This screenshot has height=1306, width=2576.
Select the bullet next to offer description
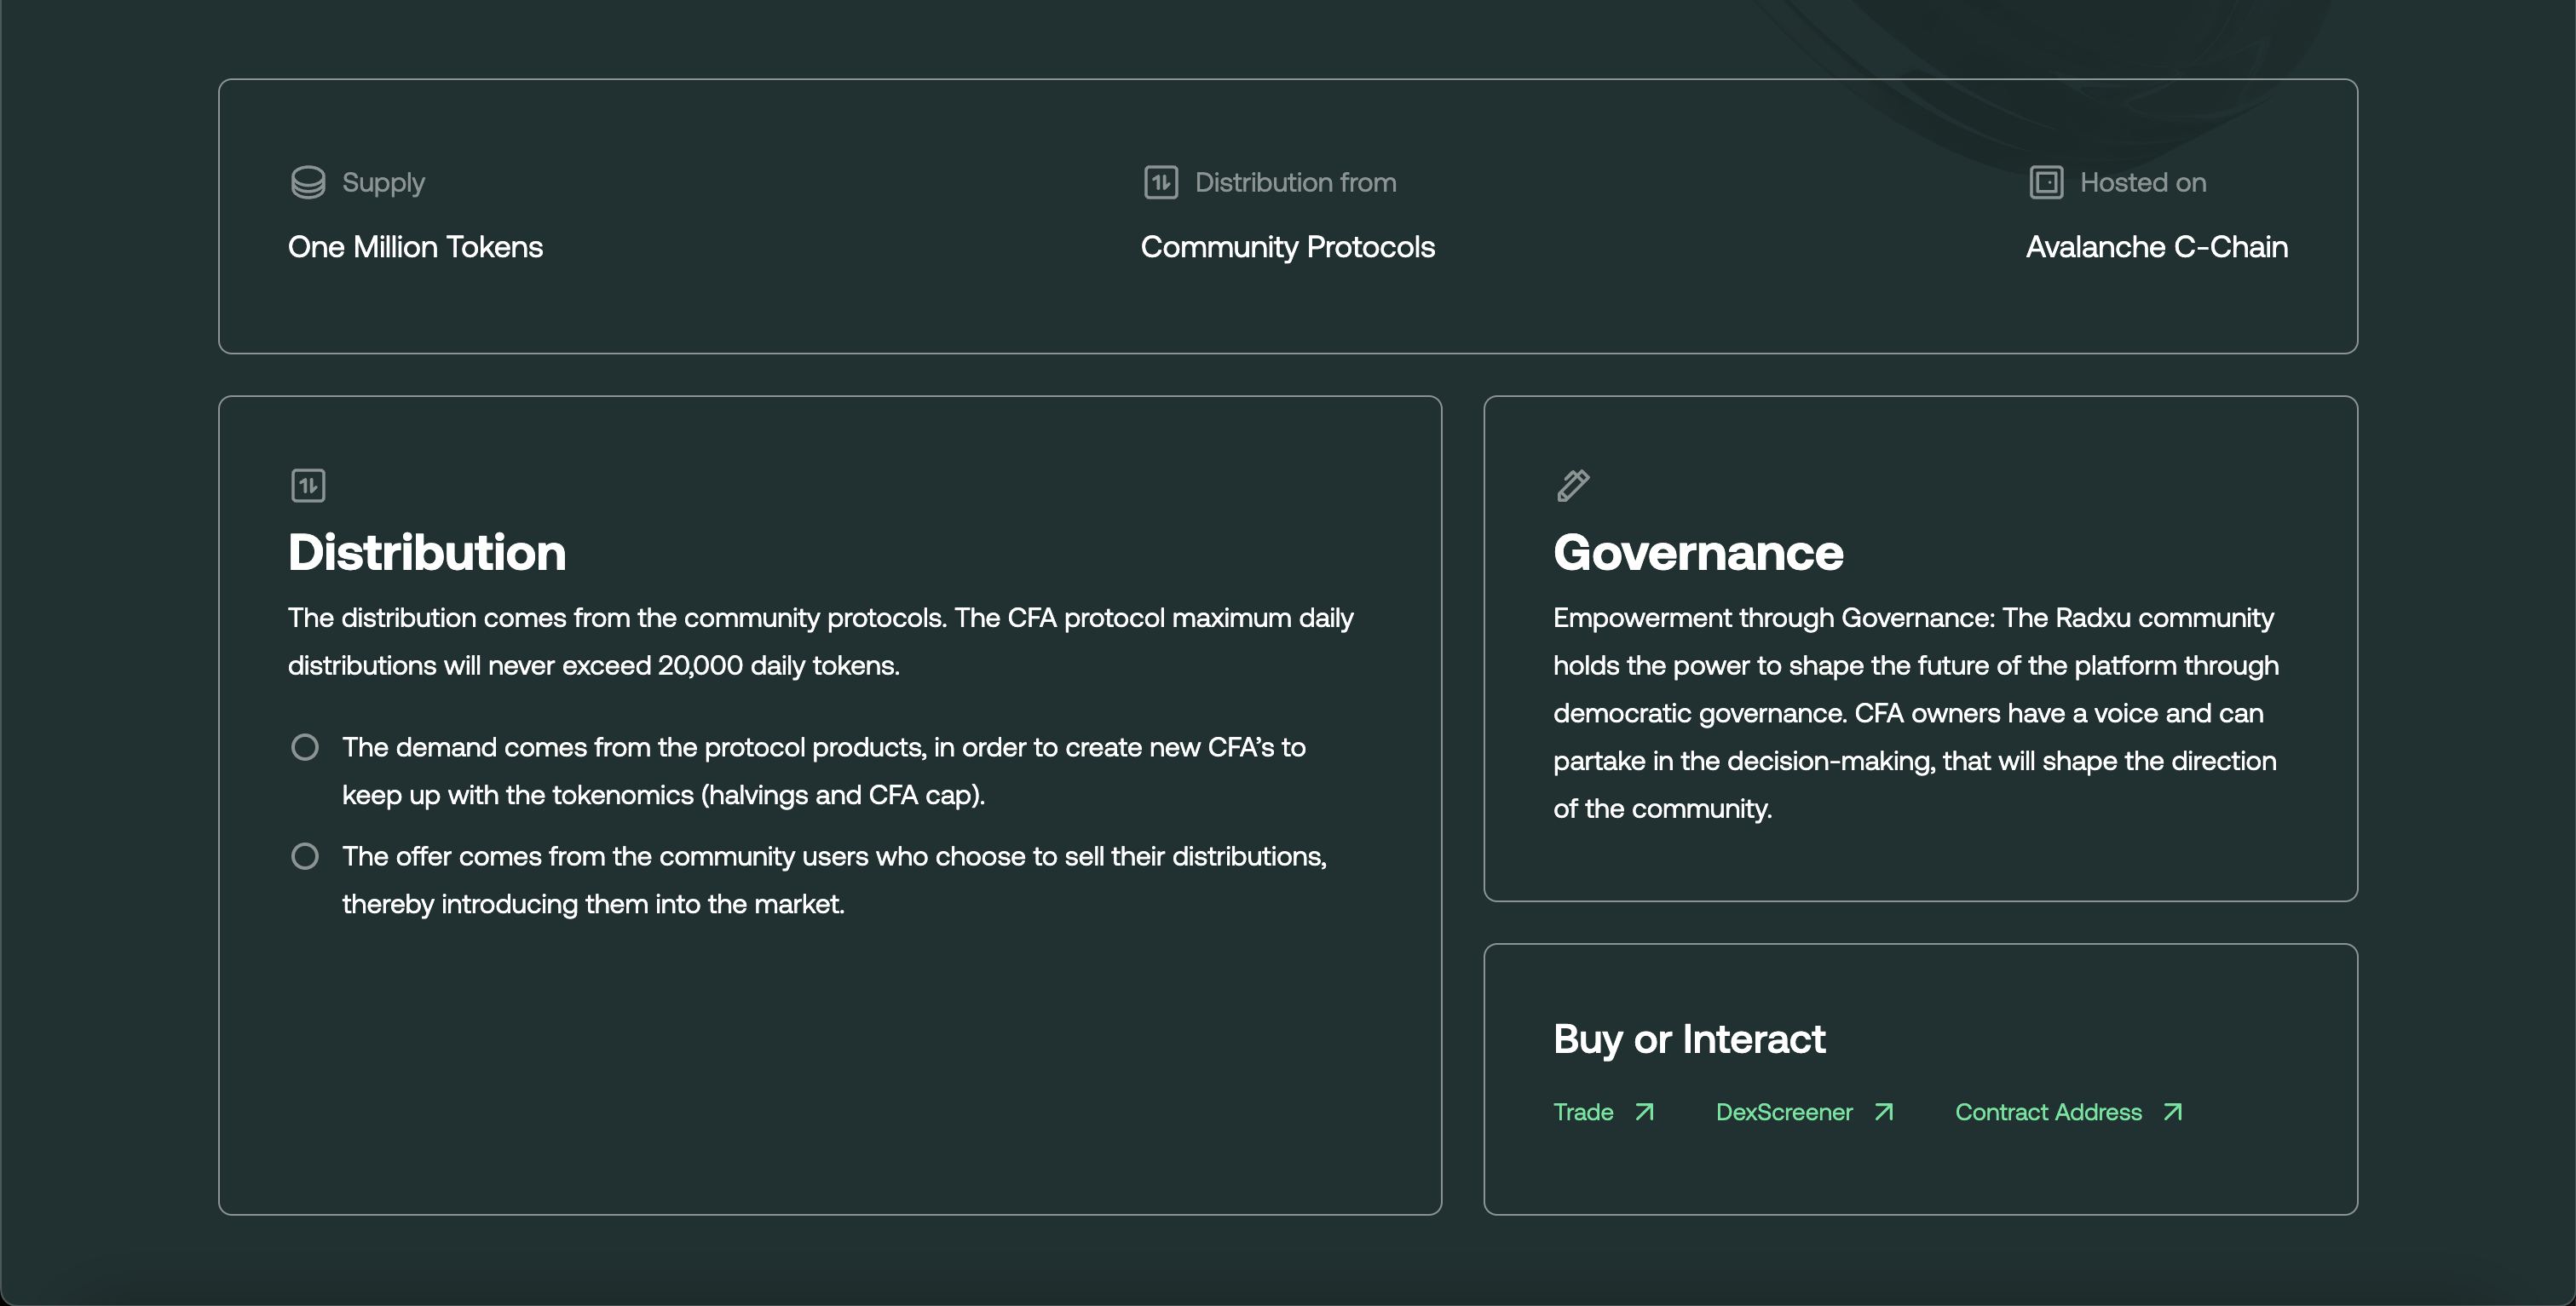(x=306, y=856)
